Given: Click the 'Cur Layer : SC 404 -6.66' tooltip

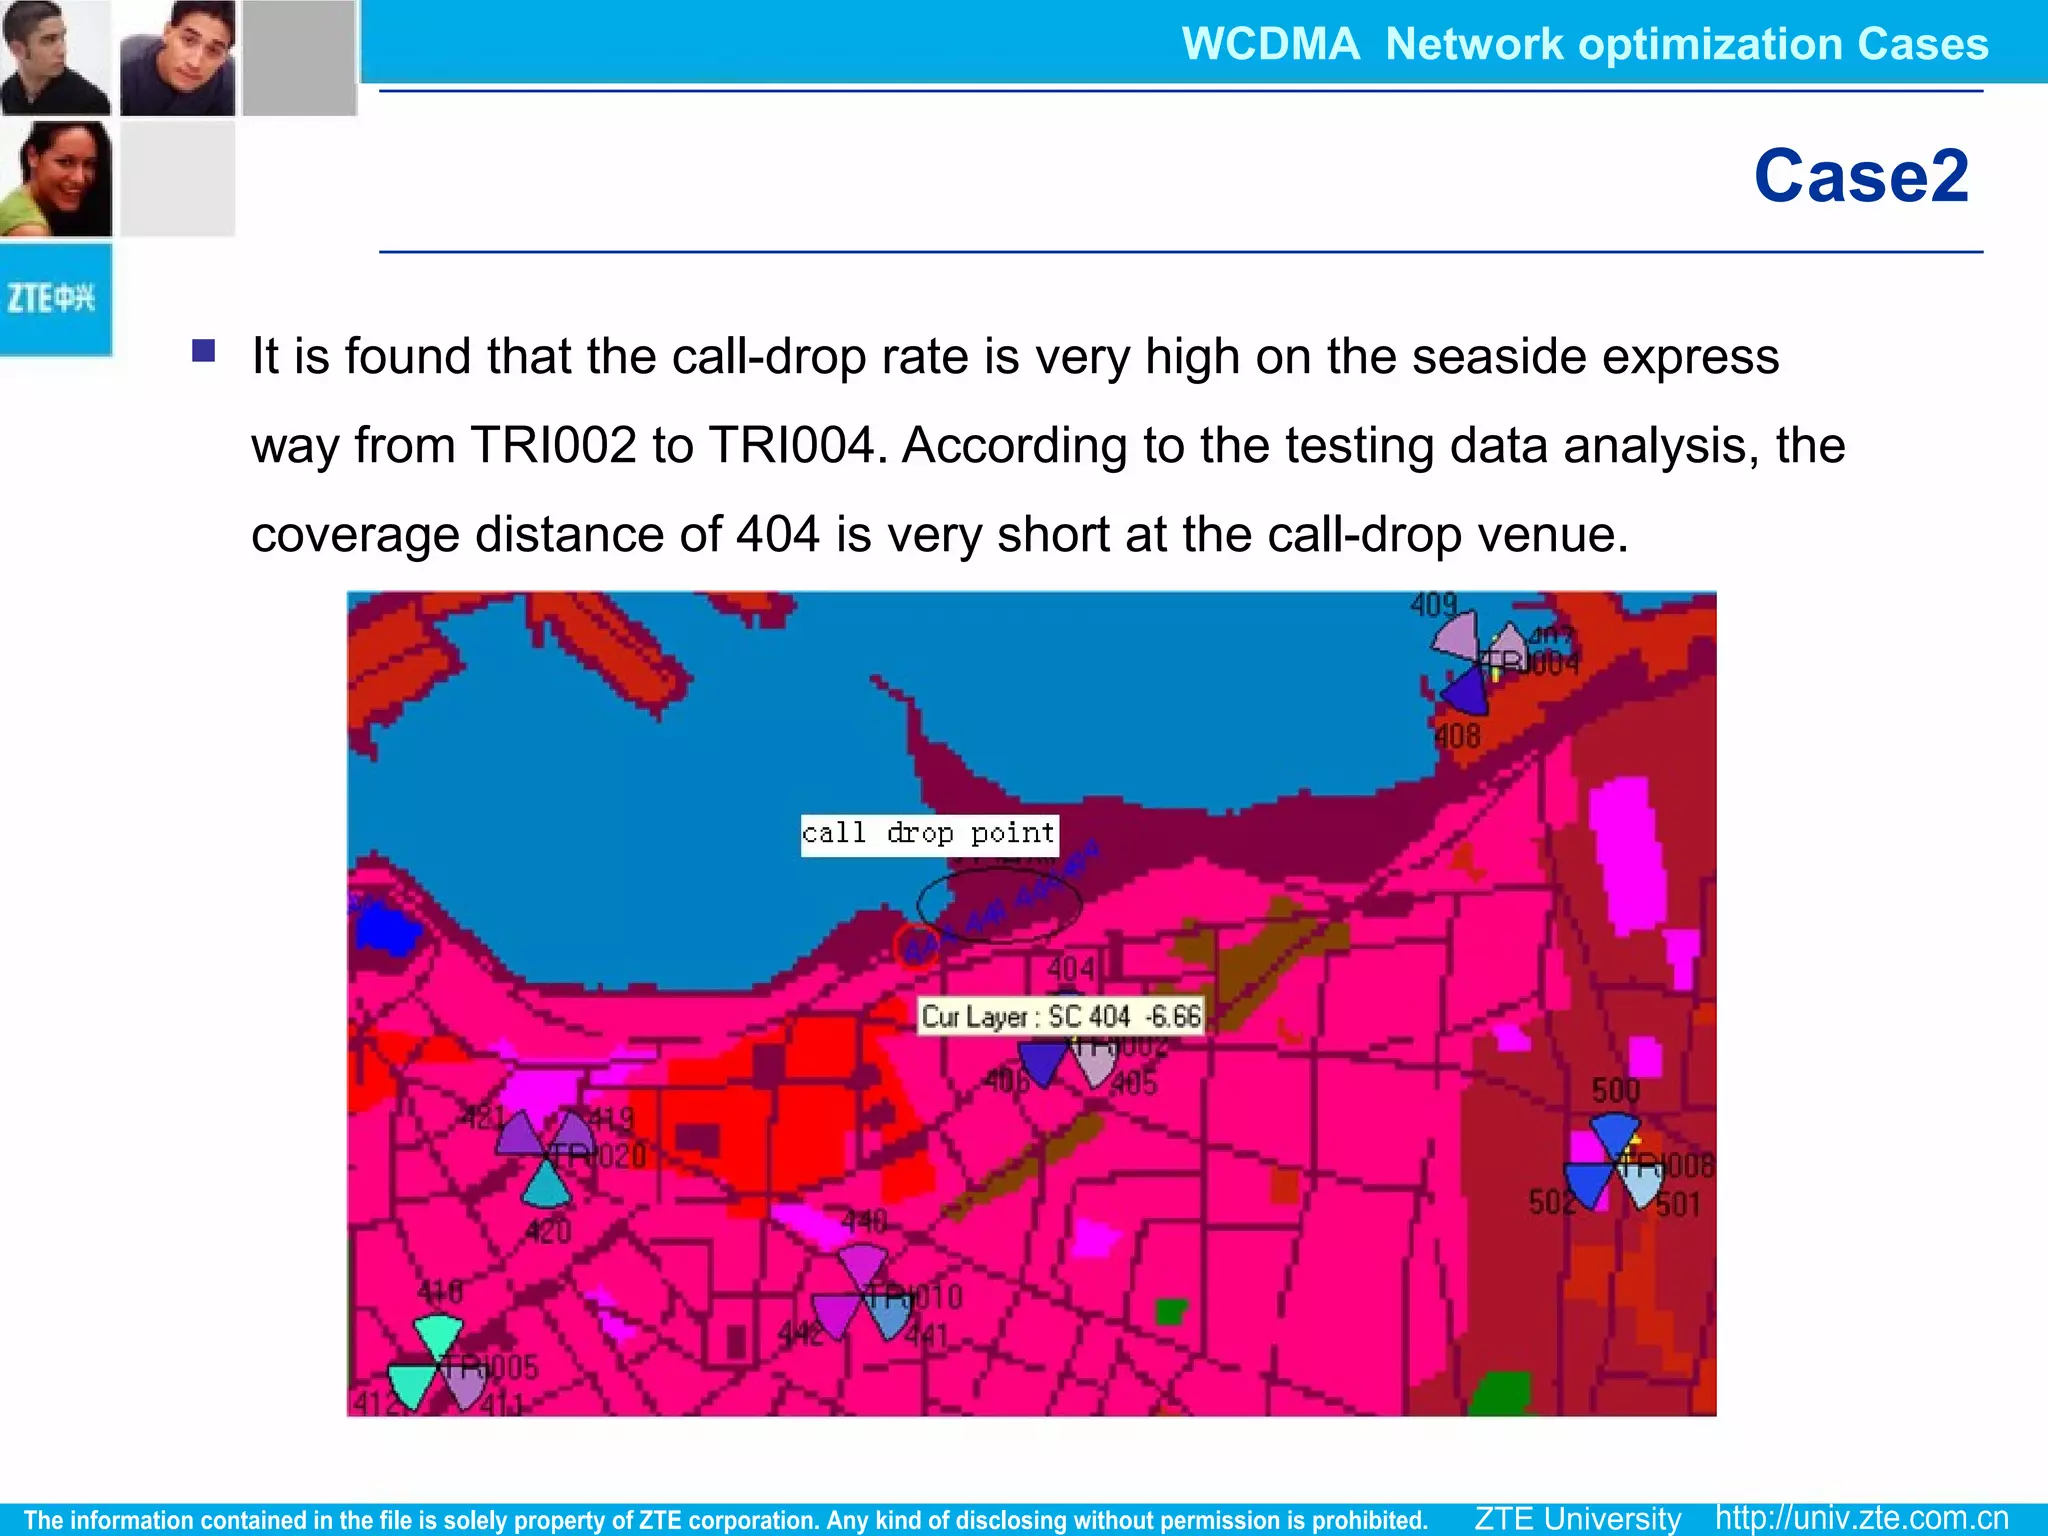Looking at the screenshot, I should click(x=1061, y=1016).
